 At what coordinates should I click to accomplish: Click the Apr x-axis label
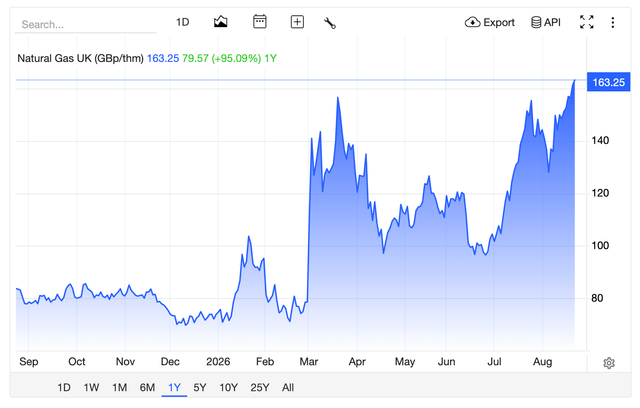357,361
